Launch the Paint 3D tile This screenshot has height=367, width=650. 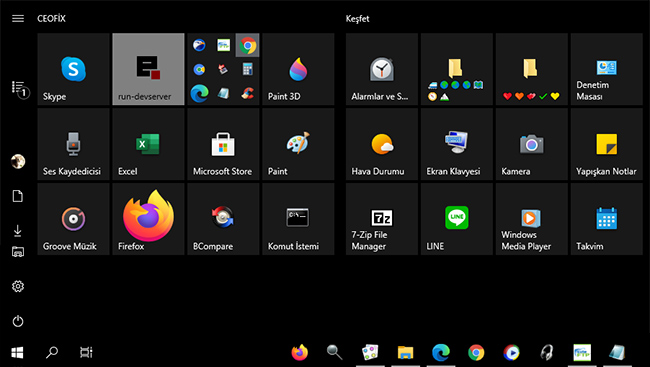pos(298,69)
